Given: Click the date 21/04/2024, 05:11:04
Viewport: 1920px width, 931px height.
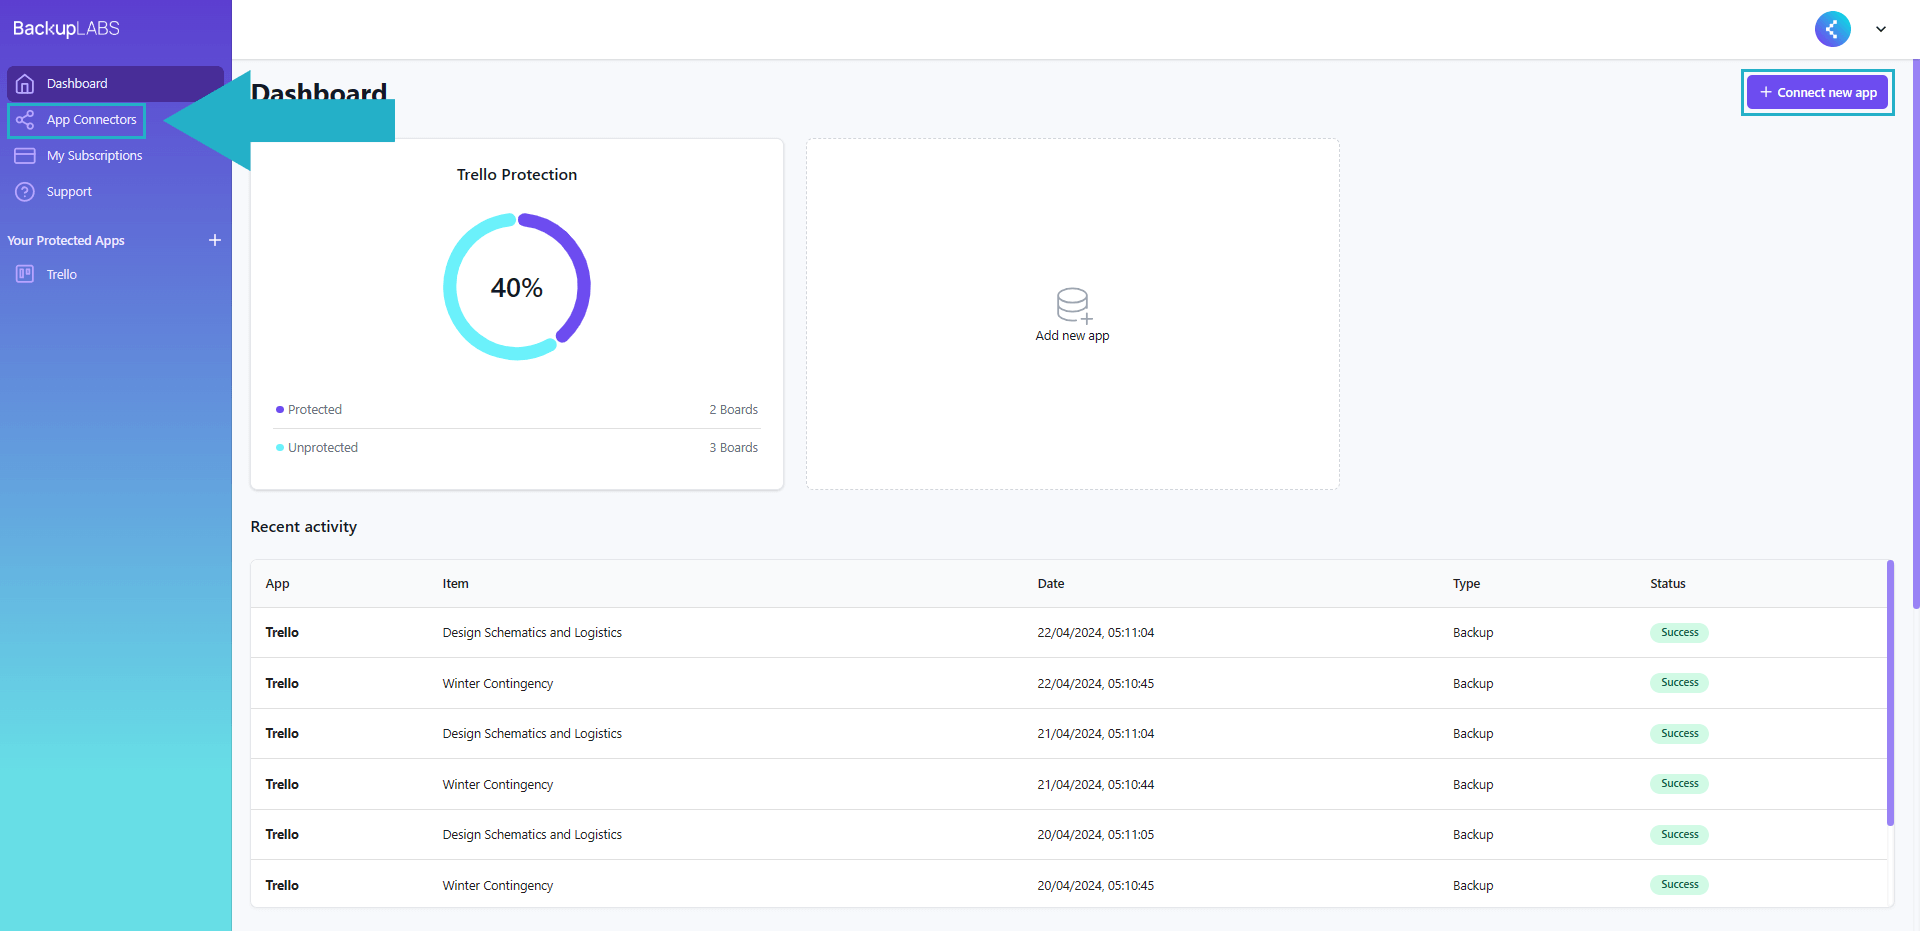Looking at the screenshot, I should pyautogui.click(x=1095, y=734).
